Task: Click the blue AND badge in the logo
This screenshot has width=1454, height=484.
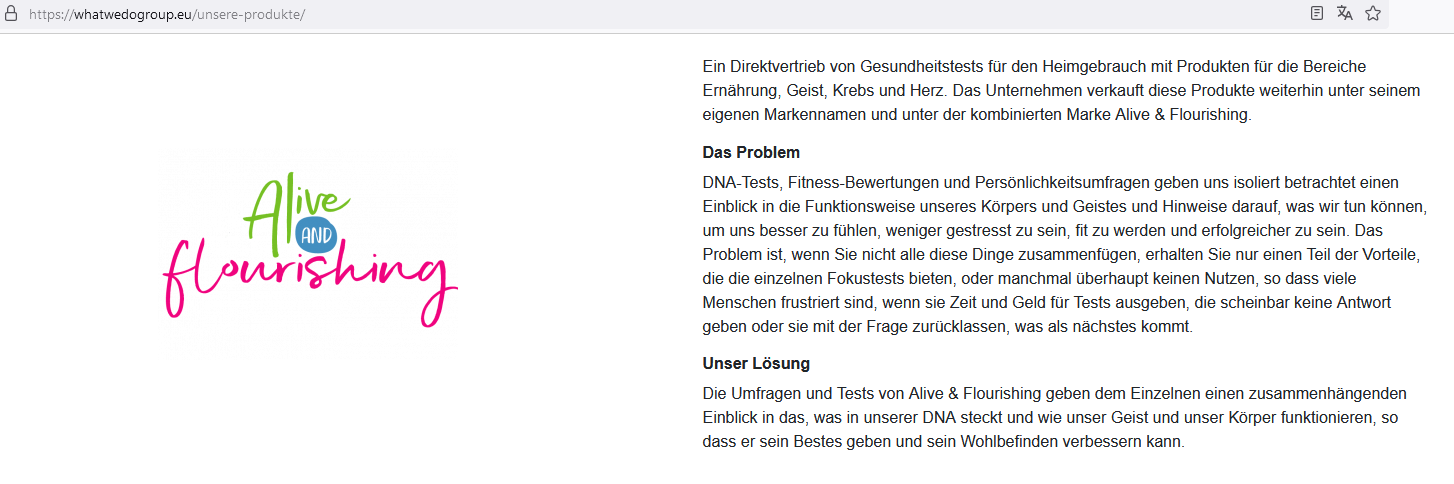Action: click(x=317, y=235)
